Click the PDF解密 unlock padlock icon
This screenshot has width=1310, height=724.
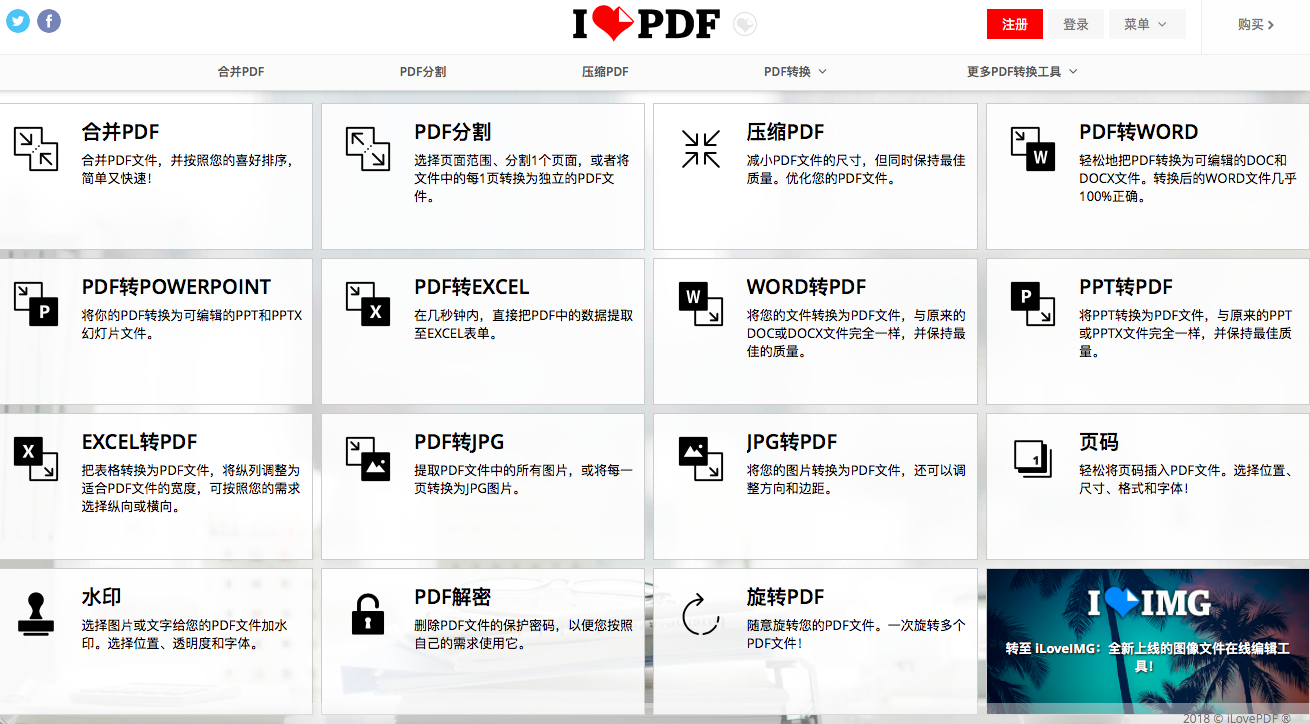(x=367, y=613)
